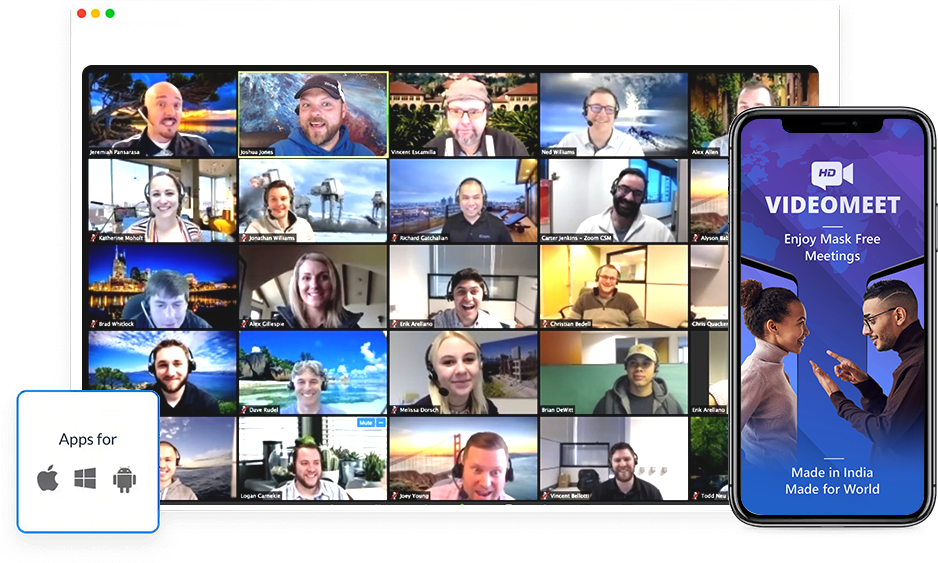
Task: Click the Android app icon
Action: [x=124, y=480]
